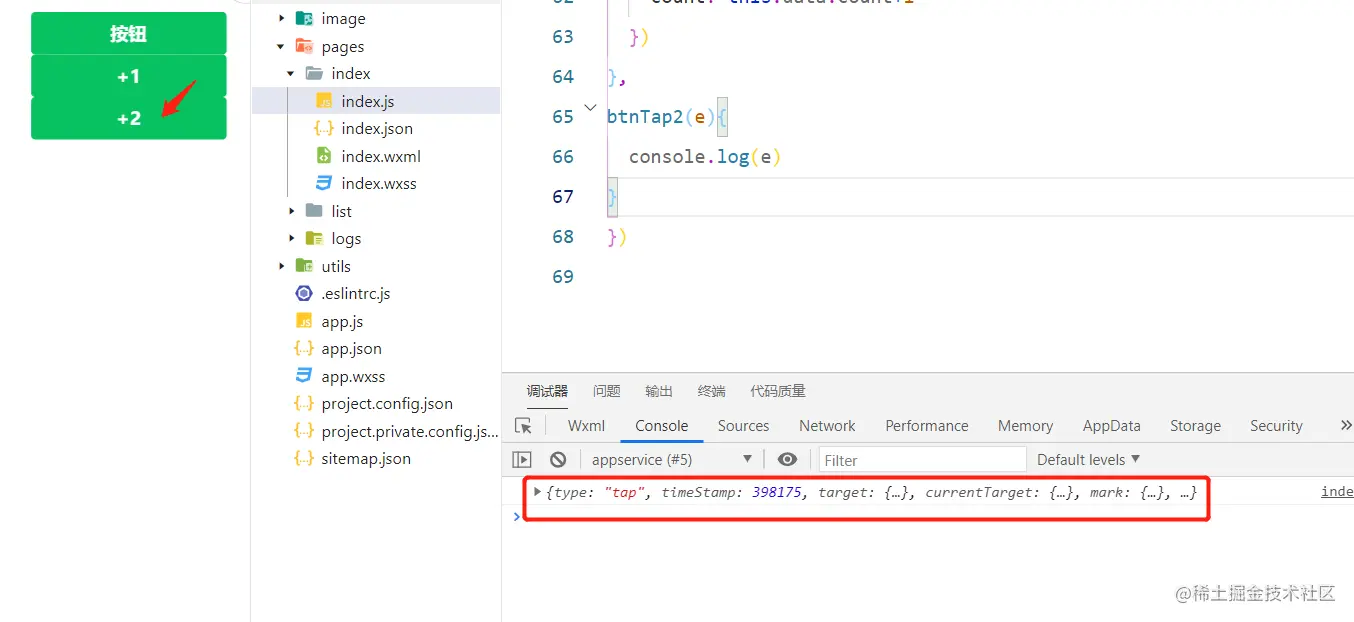This screenshot has width=1354, height=622.
Task: Open the Storage devtools tab
Action: (x=1195, y=425)
